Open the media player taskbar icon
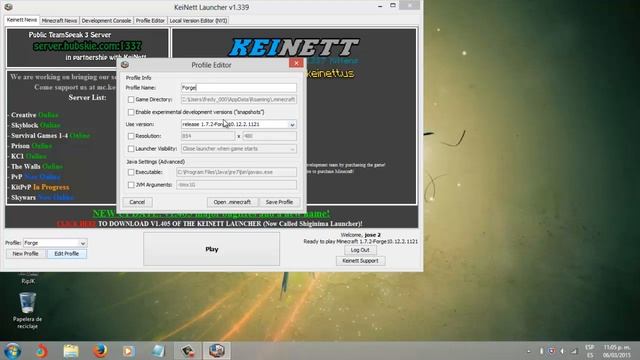This screenshot has width=640, height=360. pyautogui.click(x=128, y=351)
